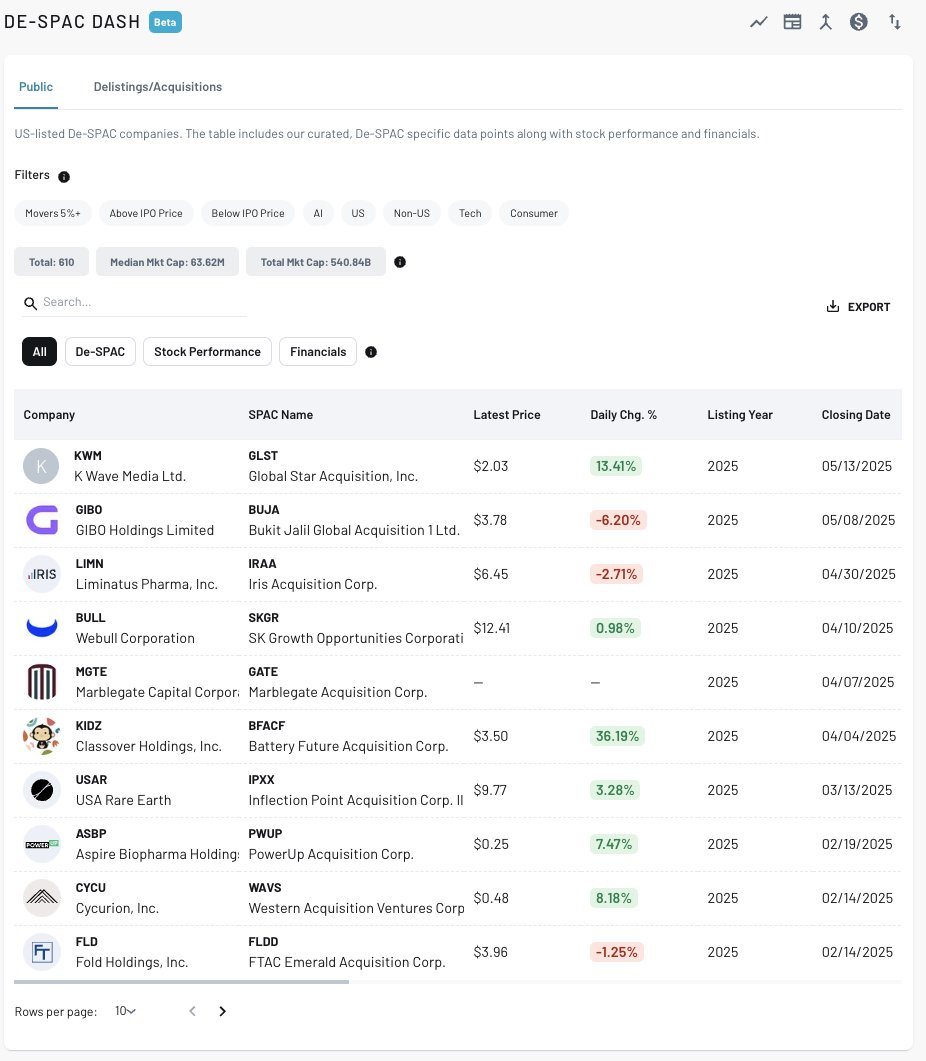The image size is (926, 1061).
Task: Toggle the AI filter chip
Action: 318,213
